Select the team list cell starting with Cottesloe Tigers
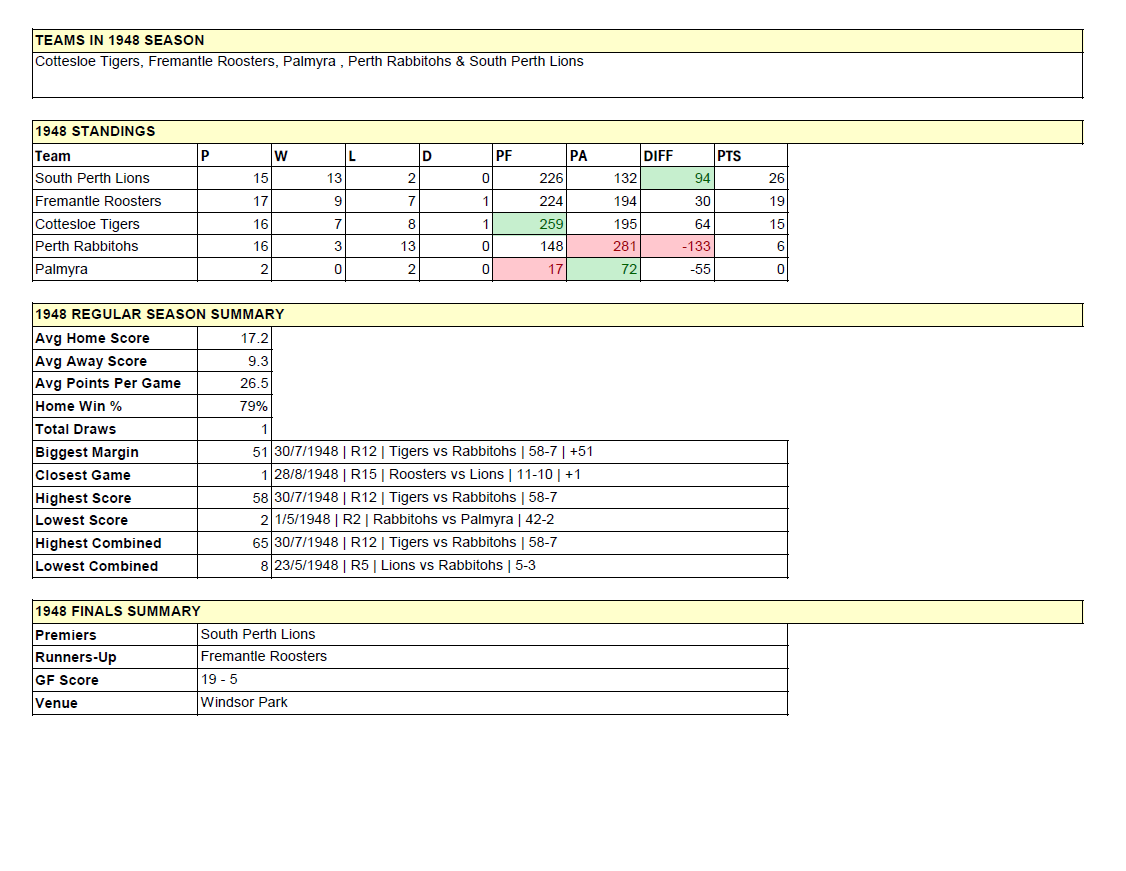1126x871 pixels. coord(309,62)
